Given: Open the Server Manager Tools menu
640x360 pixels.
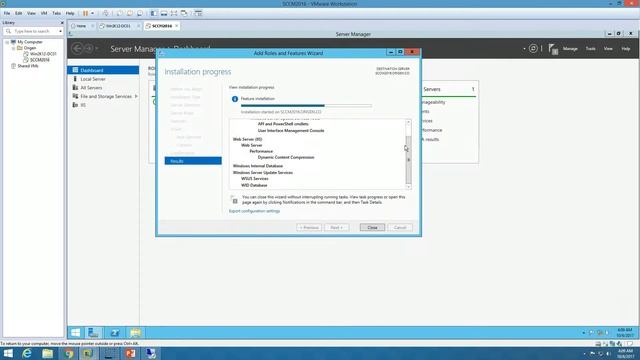Looking at the screenshot, I should [591, 49].
